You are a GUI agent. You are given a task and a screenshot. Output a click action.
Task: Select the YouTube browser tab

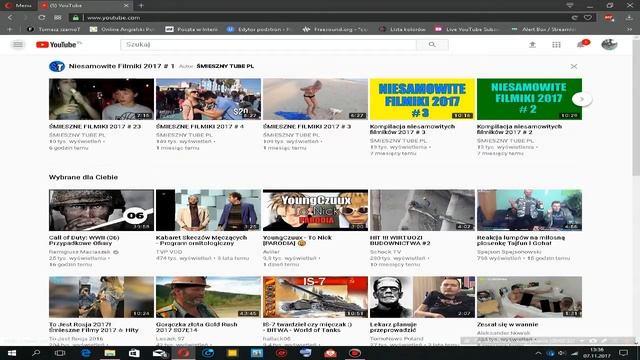[85, 6]
